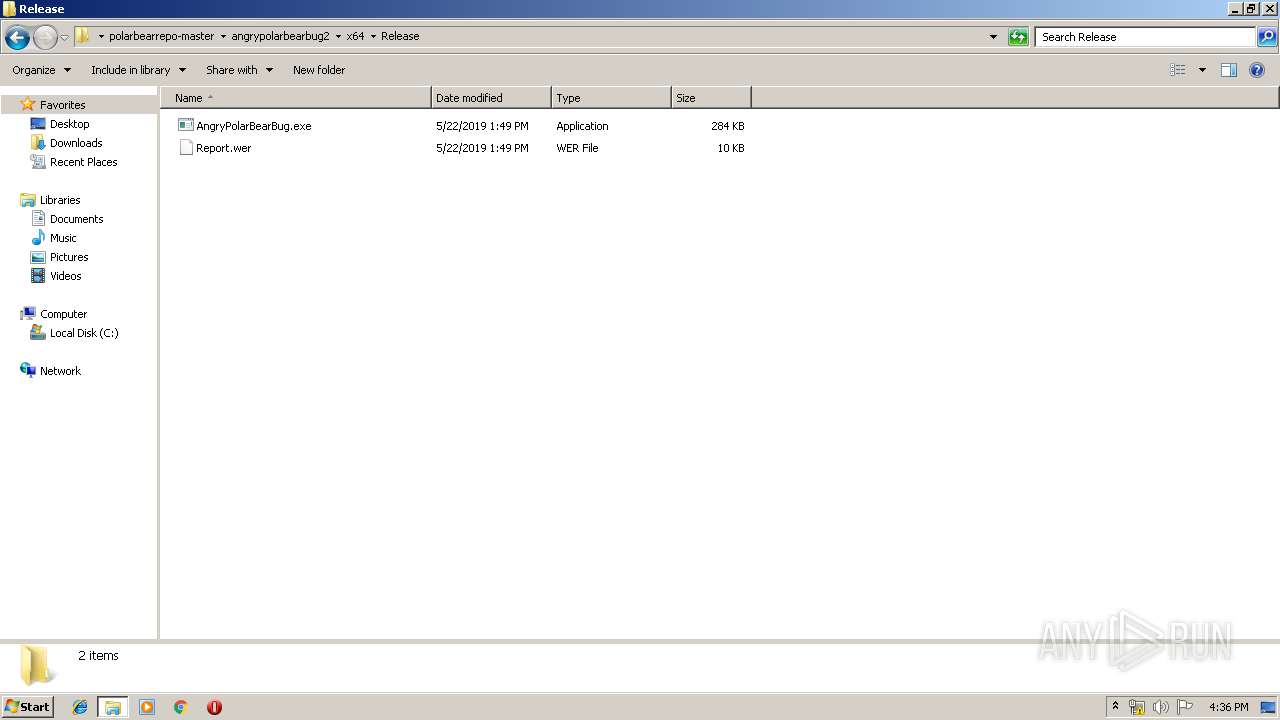
Task: Click the AngryPolarBearBug.exe application icon
Action: tap(185, 126)
